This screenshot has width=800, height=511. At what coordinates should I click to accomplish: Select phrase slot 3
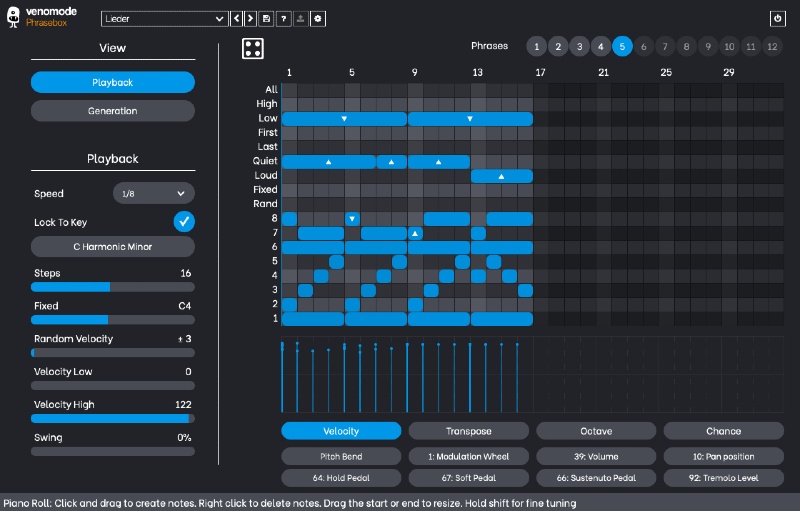[x=579, y=46]
